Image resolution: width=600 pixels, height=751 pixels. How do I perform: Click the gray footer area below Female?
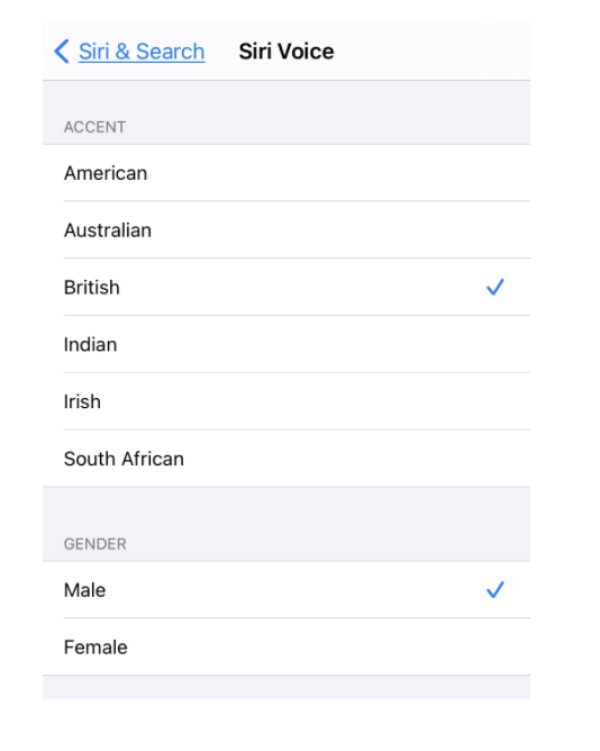(x=286, y=687)
